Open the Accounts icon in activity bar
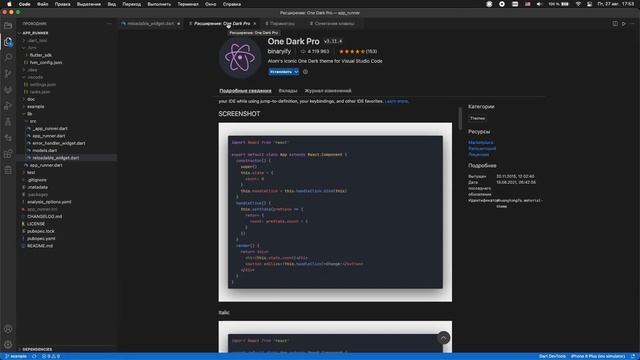The image size is (640, 360). pos(8,329)
